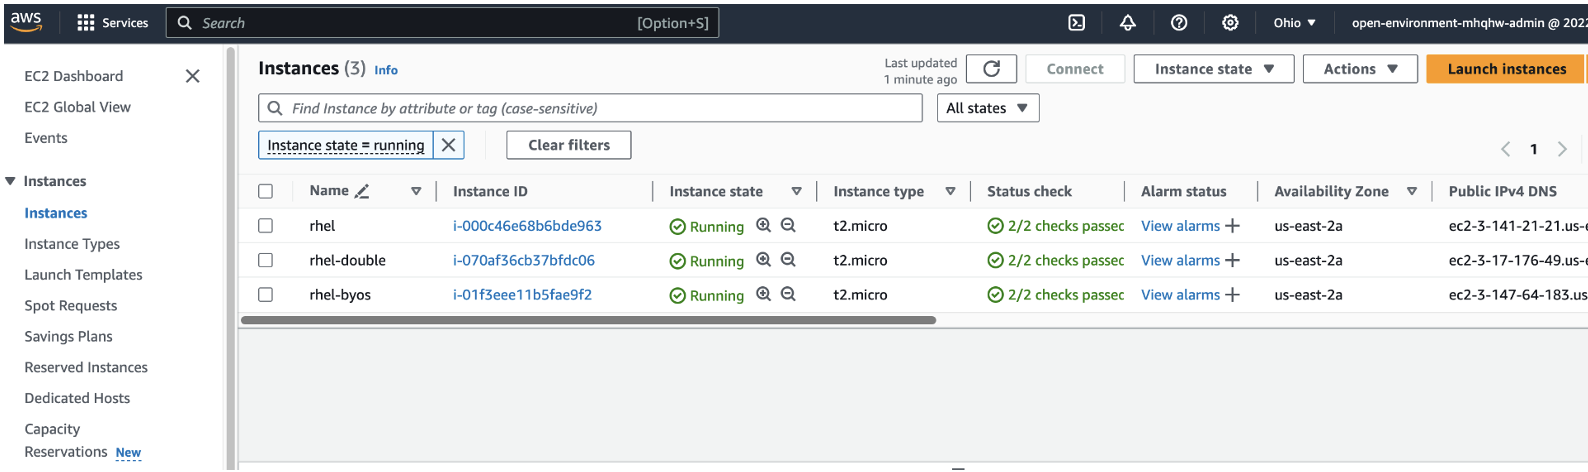Viewport: 1588px width, 472px height.
Task: Click the AWS logo home icon
Action: (x=26, y=22)
